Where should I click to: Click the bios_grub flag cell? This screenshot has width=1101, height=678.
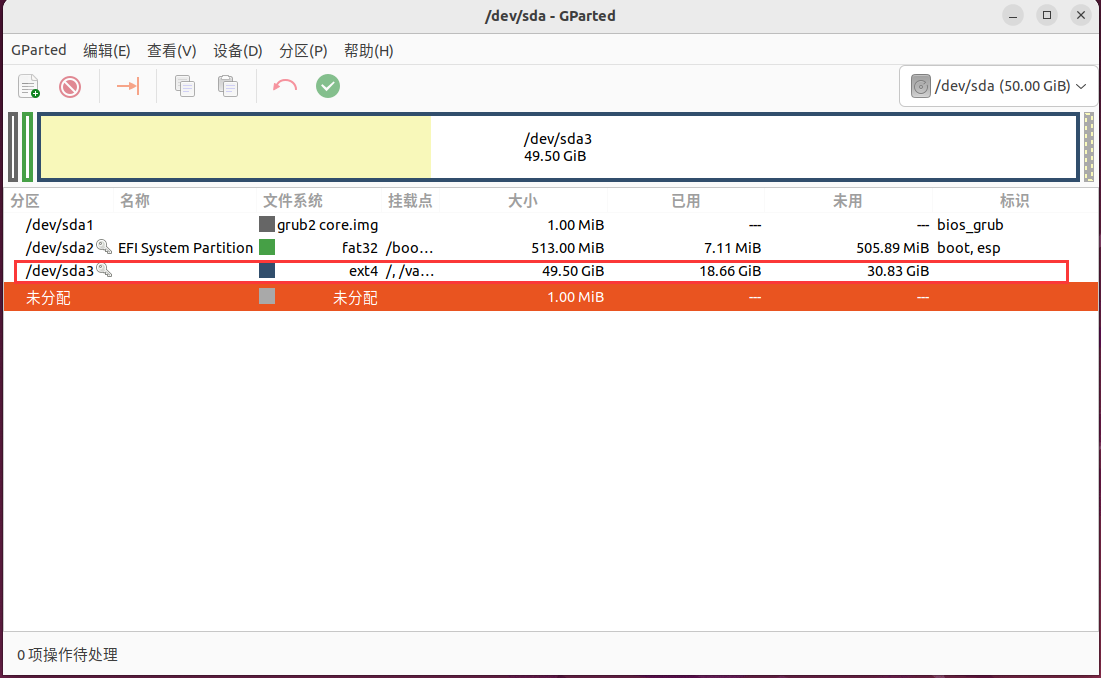(x=970, y=225)
